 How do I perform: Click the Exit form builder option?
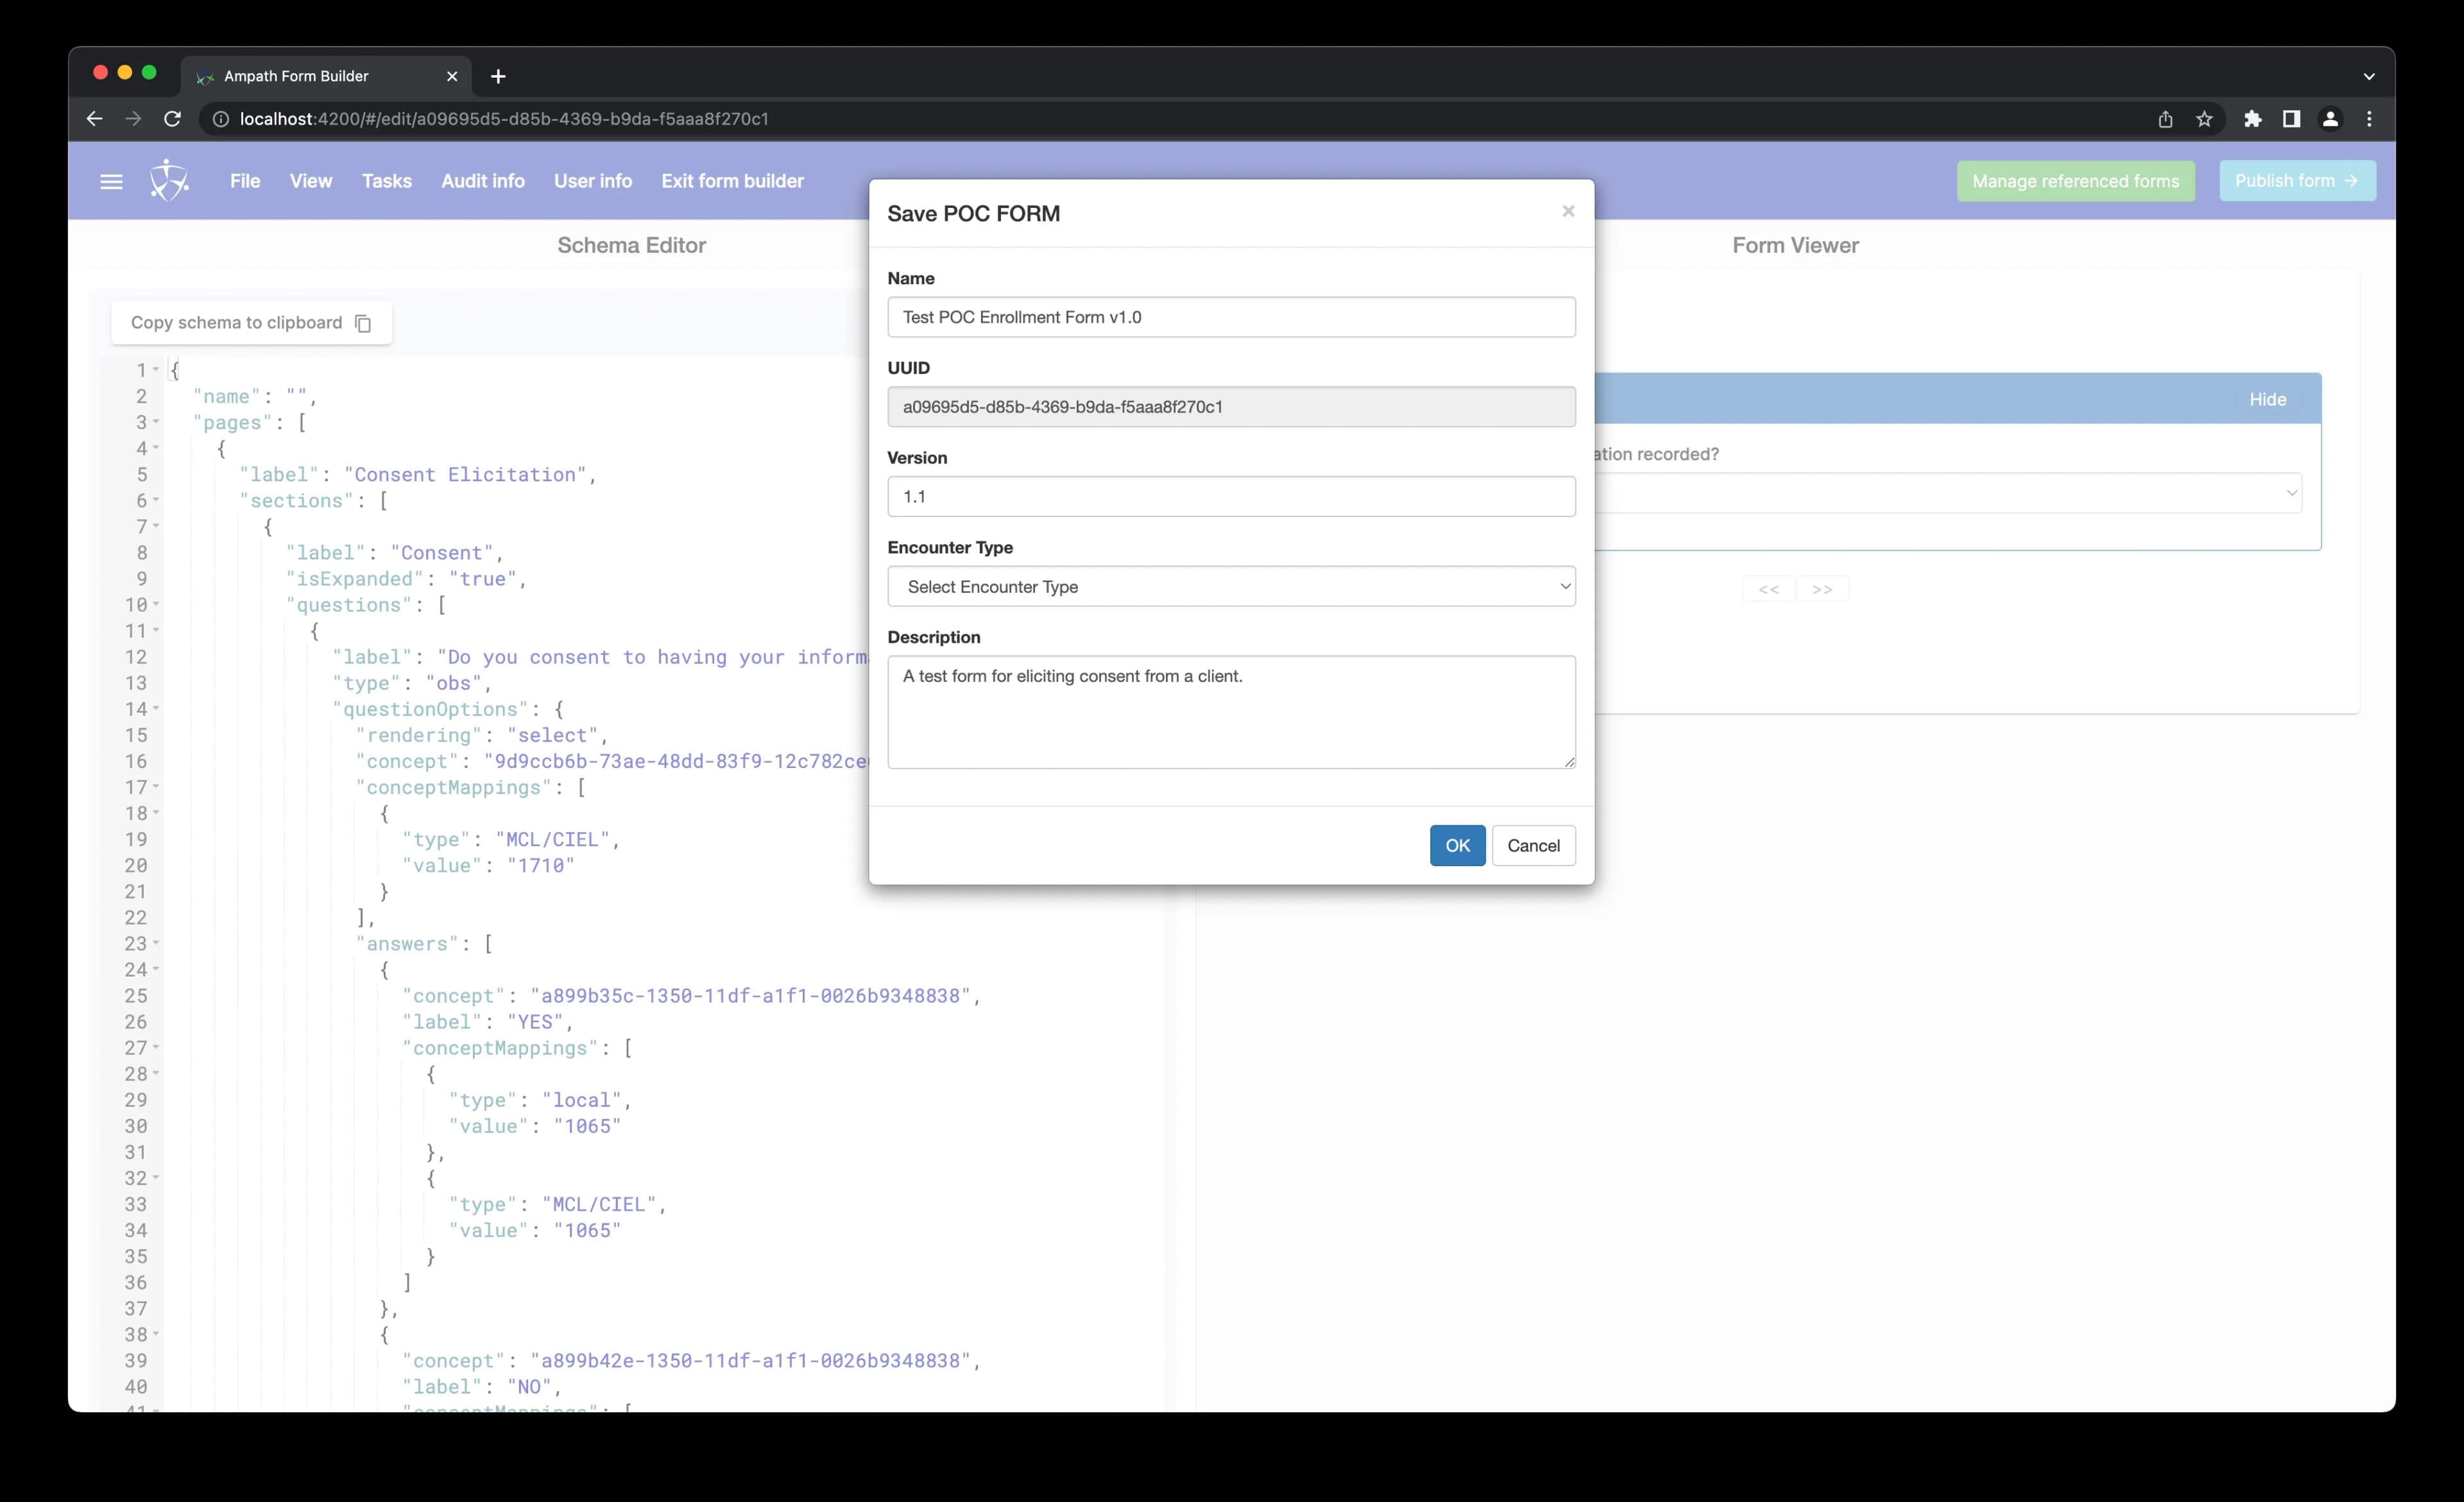click(x=732, y=180)
